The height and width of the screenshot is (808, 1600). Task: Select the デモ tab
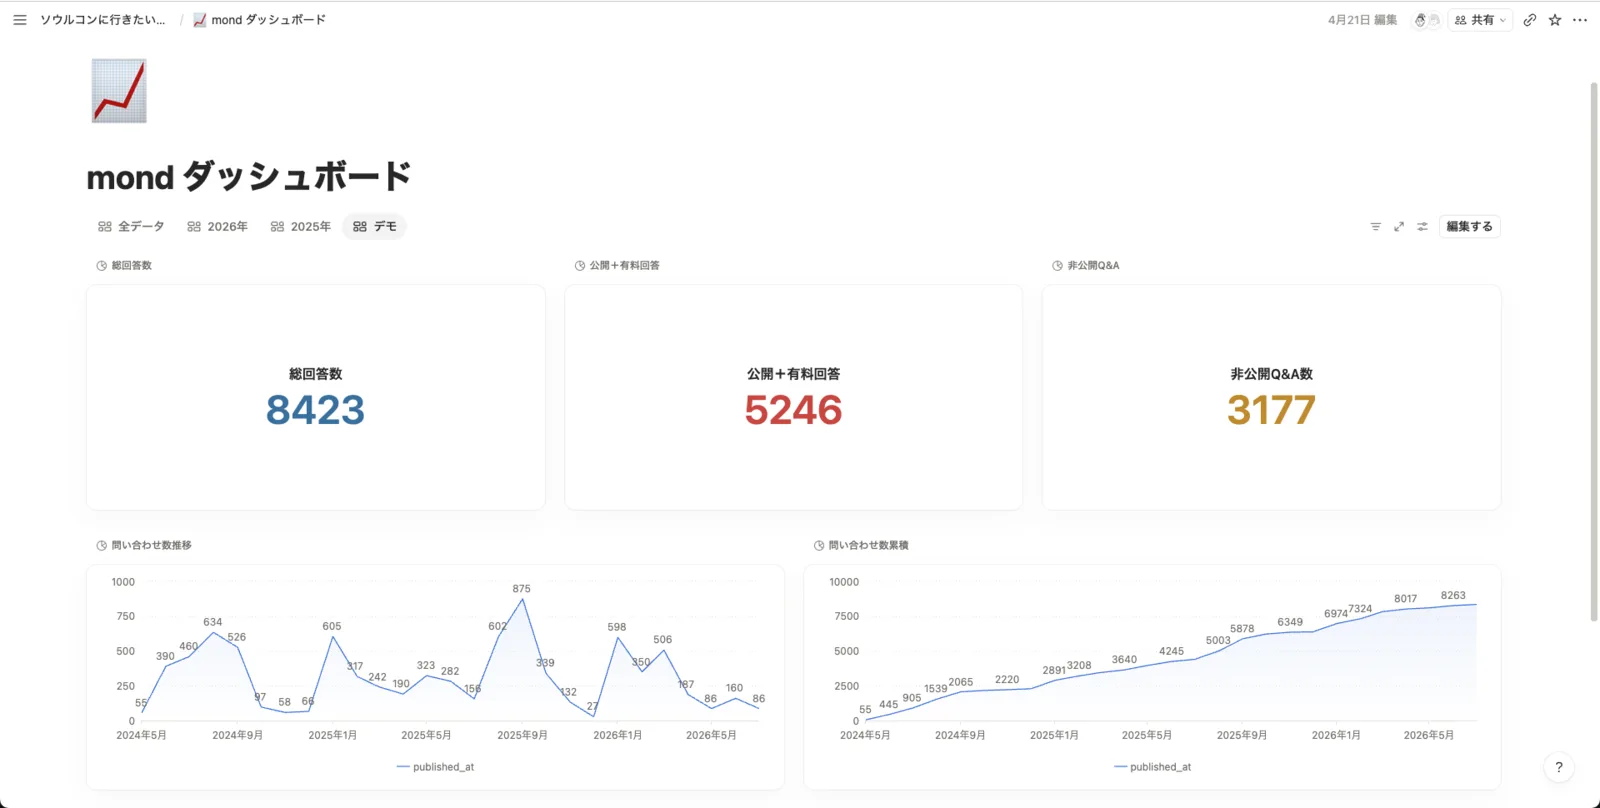coord(375,227)
